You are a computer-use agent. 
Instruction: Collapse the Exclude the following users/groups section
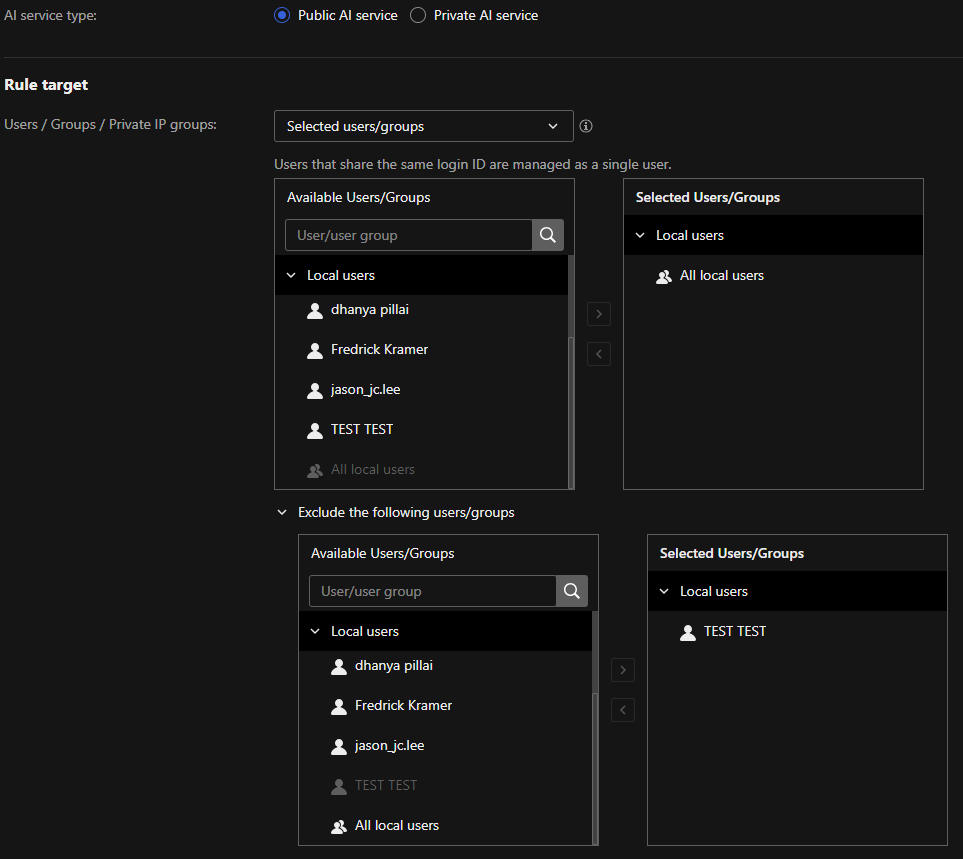point(282,512)
